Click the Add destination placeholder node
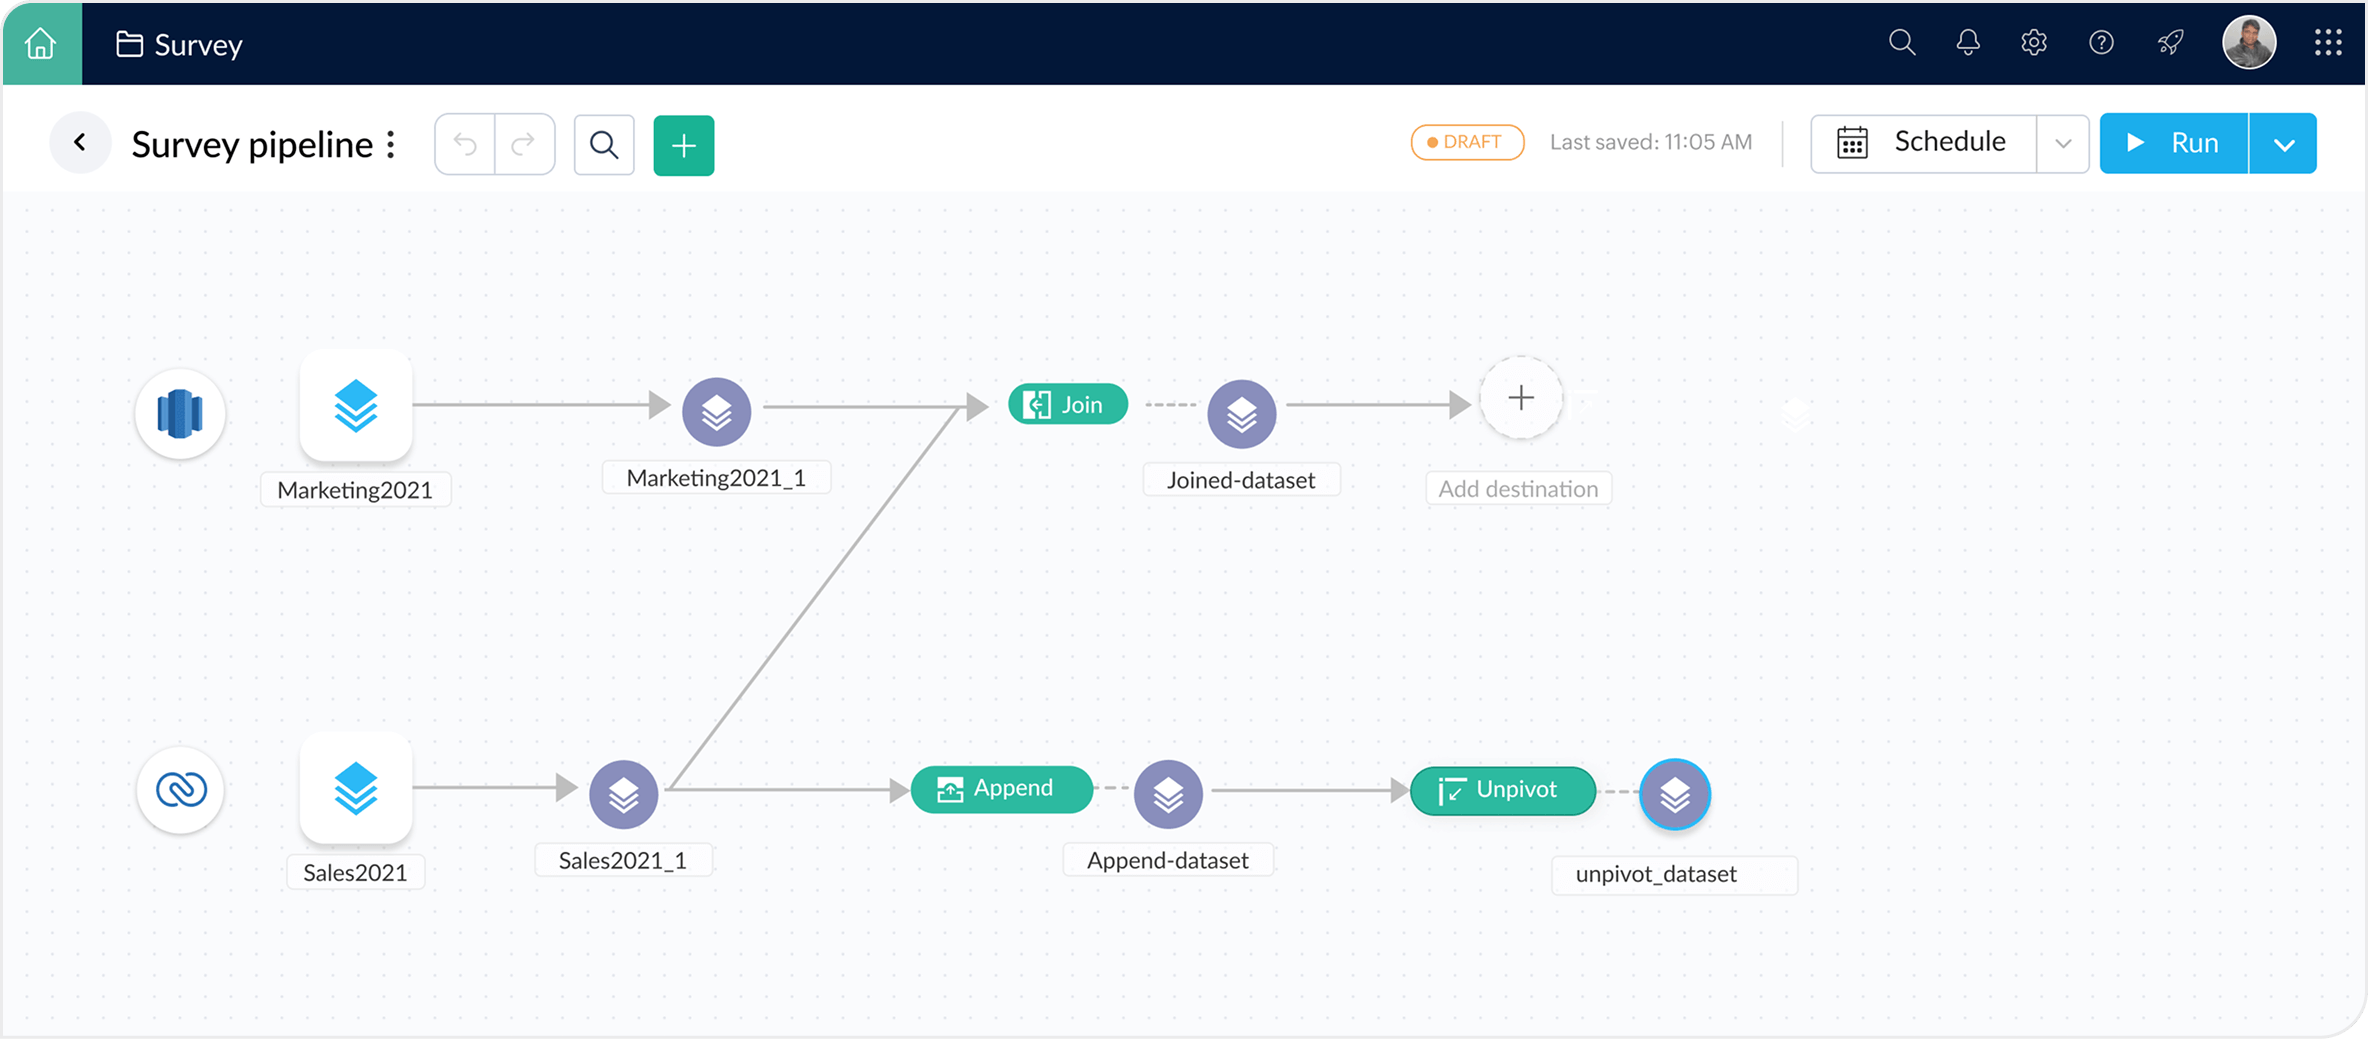 coord(1520,398)
